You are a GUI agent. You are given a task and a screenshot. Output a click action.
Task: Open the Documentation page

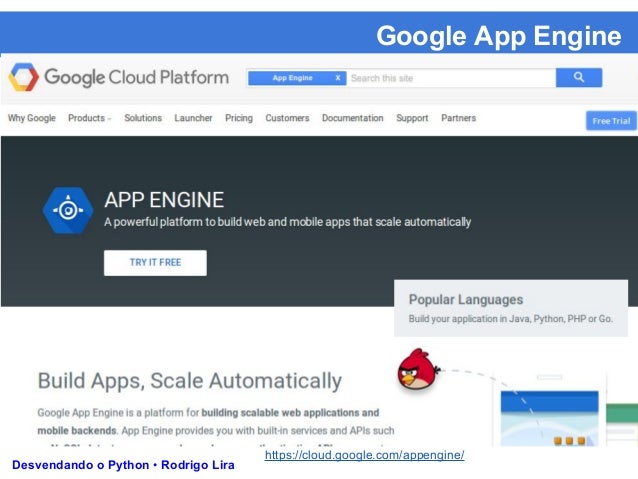tap(353, 118)
